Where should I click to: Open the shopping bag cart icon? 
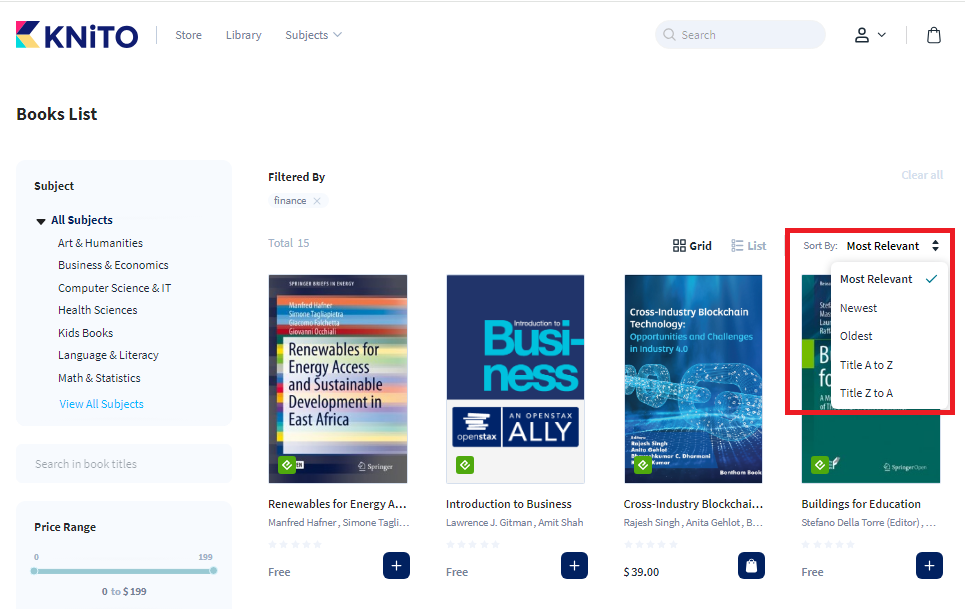point(933,35)
